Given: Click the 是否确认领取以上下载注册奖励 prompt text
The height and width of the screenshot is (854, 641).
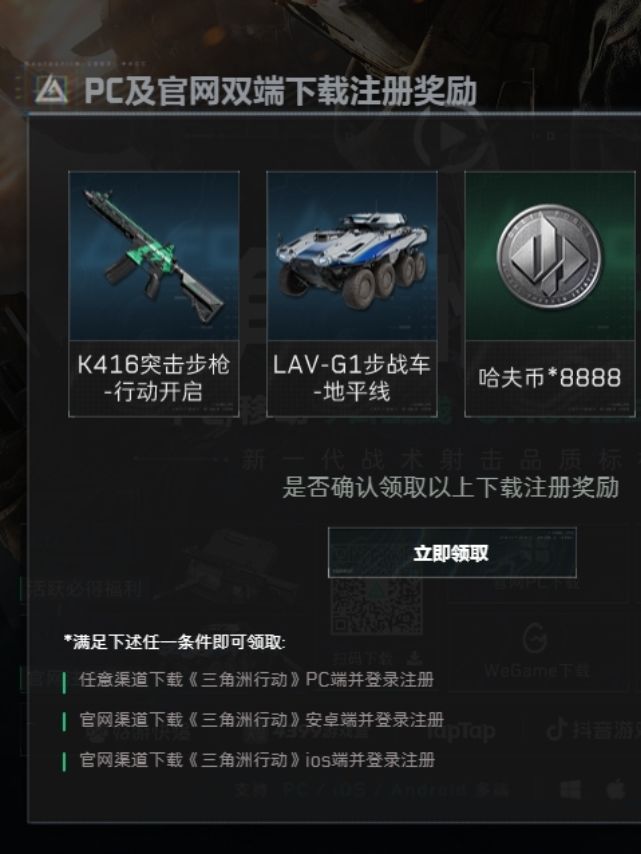Looking at the screenshot, I should click(451, 487).
